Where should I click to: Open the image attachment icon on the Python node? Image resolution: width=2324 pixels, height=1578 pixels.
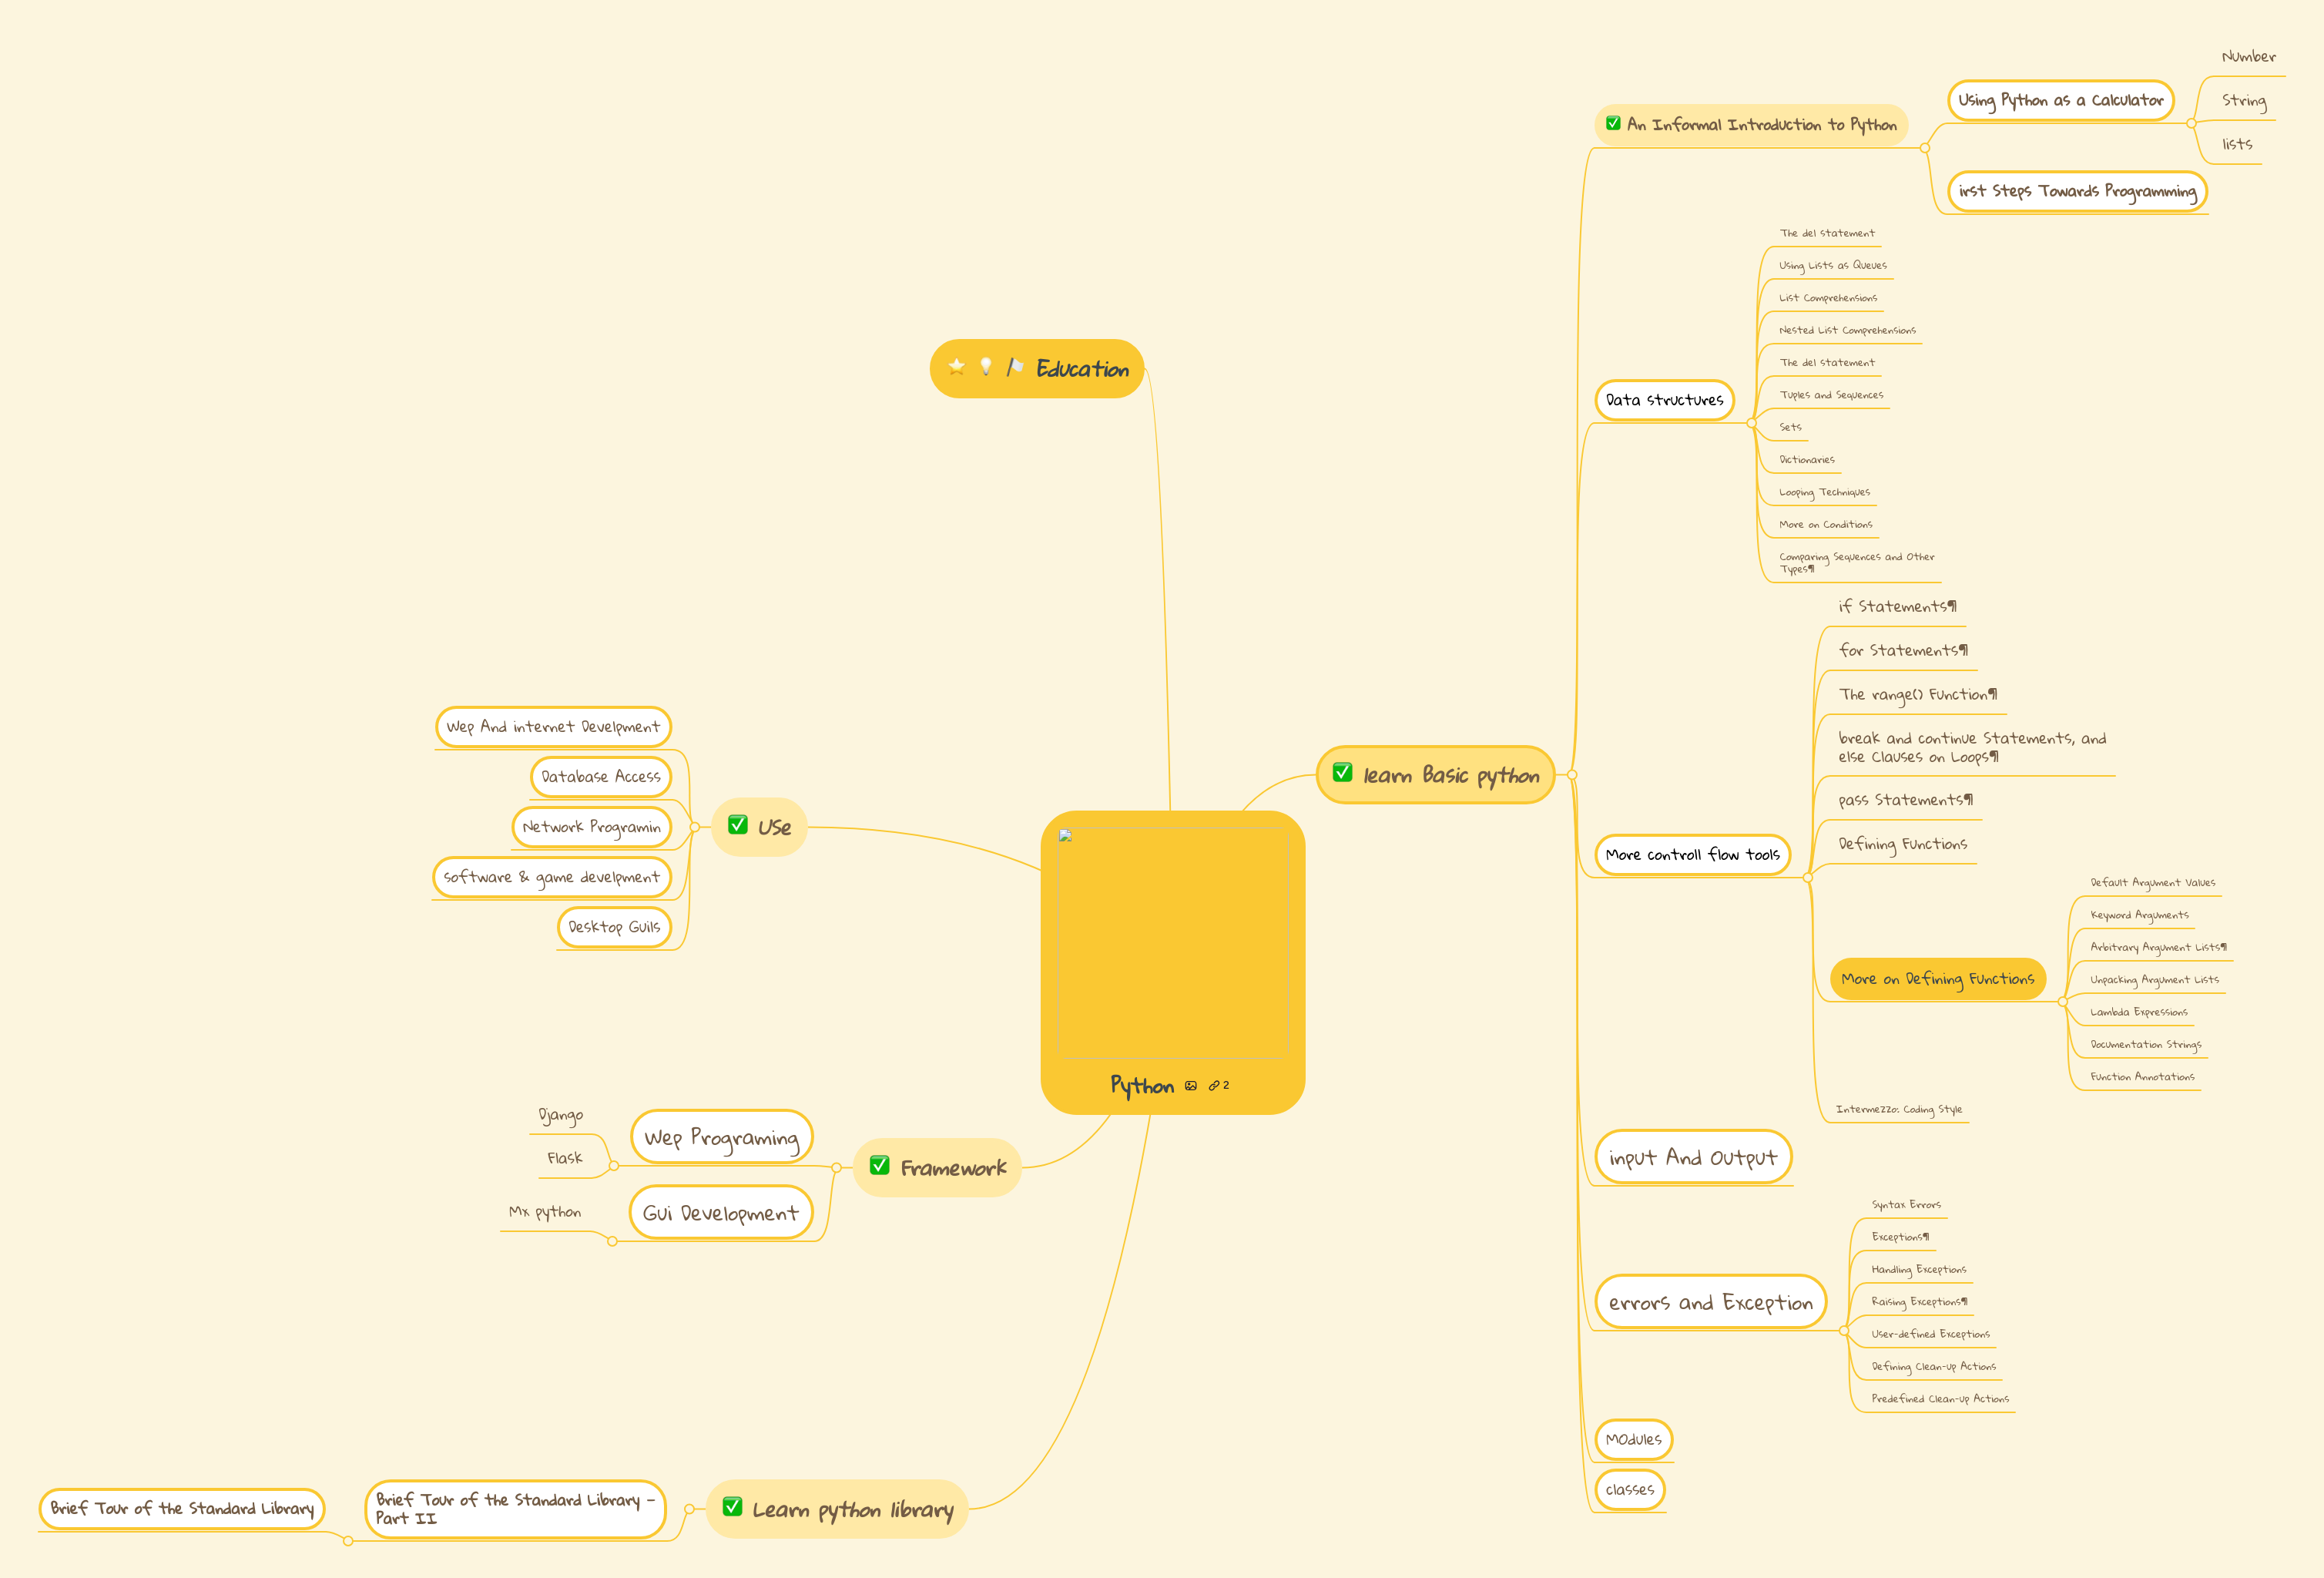1192,1087
